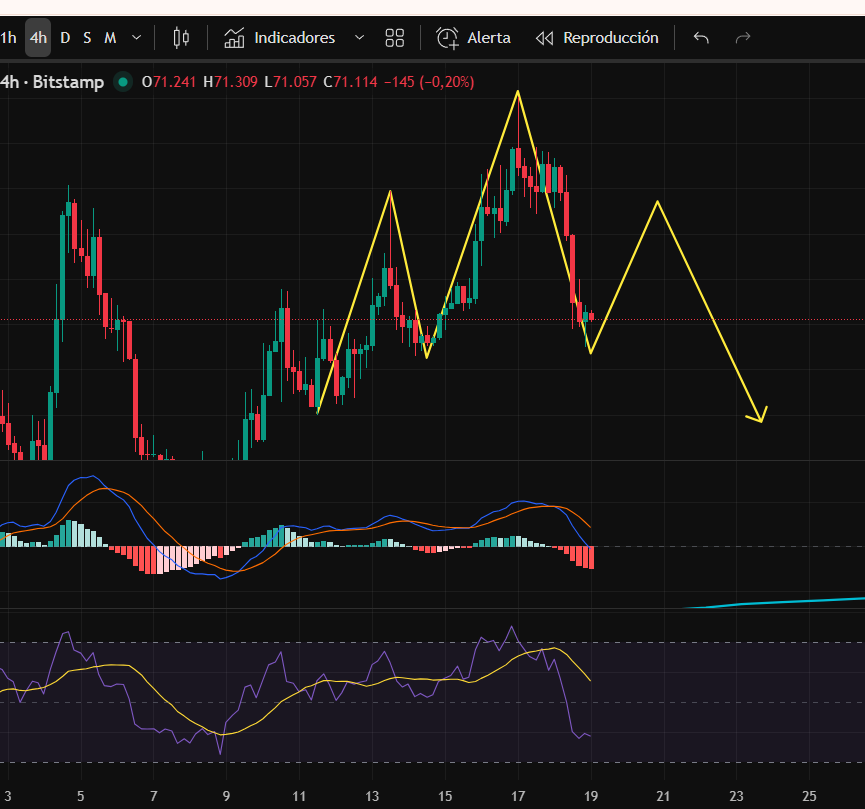Switch to the daily D timeframe
Viewport: 865px width, 809px height.
65,38
